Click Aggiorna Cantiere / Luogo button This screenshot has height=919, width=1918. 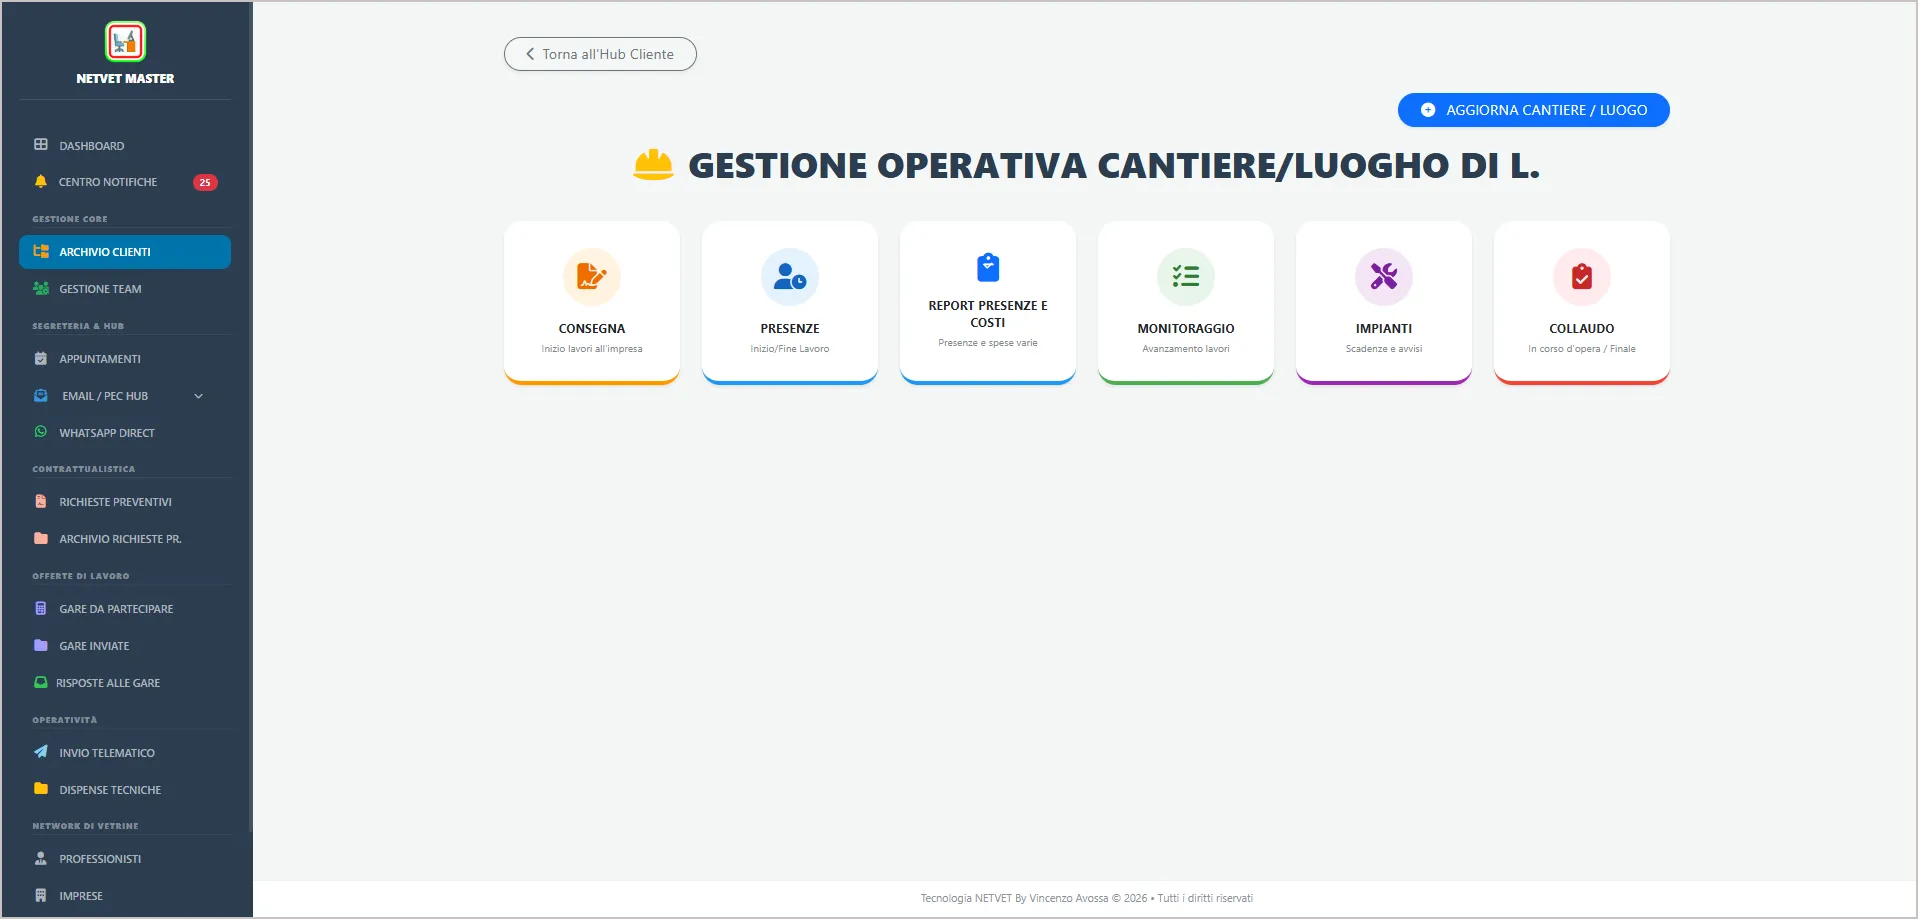click(1533, 110)
